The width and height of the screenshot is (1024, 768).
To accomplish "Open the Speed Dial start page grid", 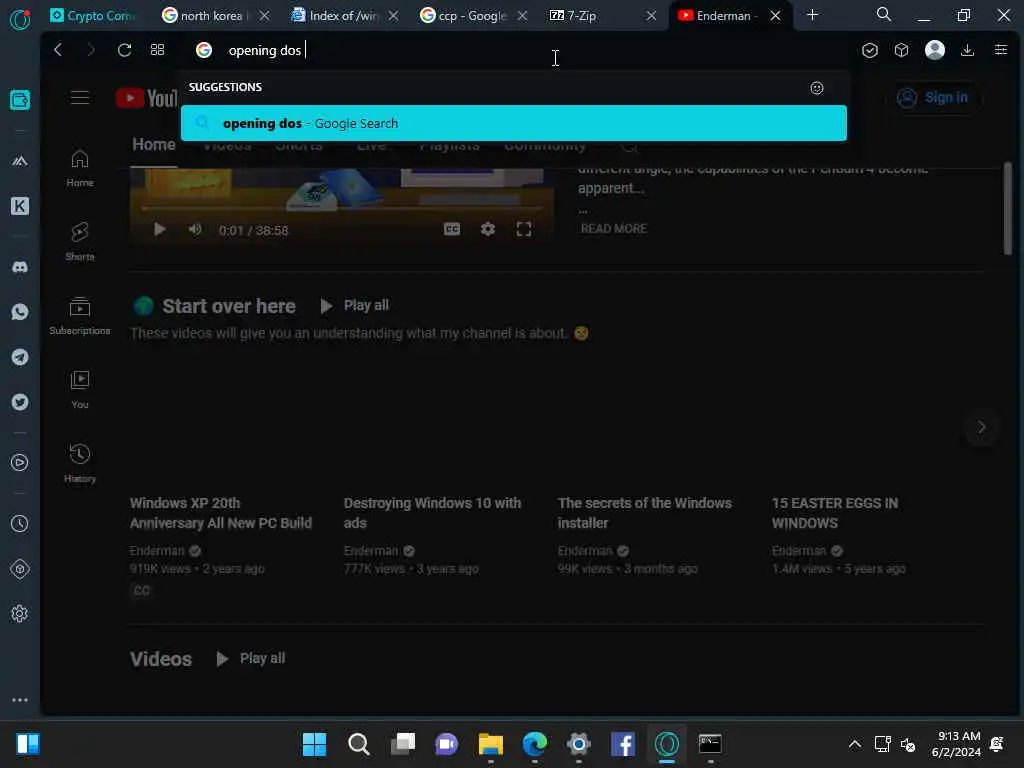I will 157,50.
